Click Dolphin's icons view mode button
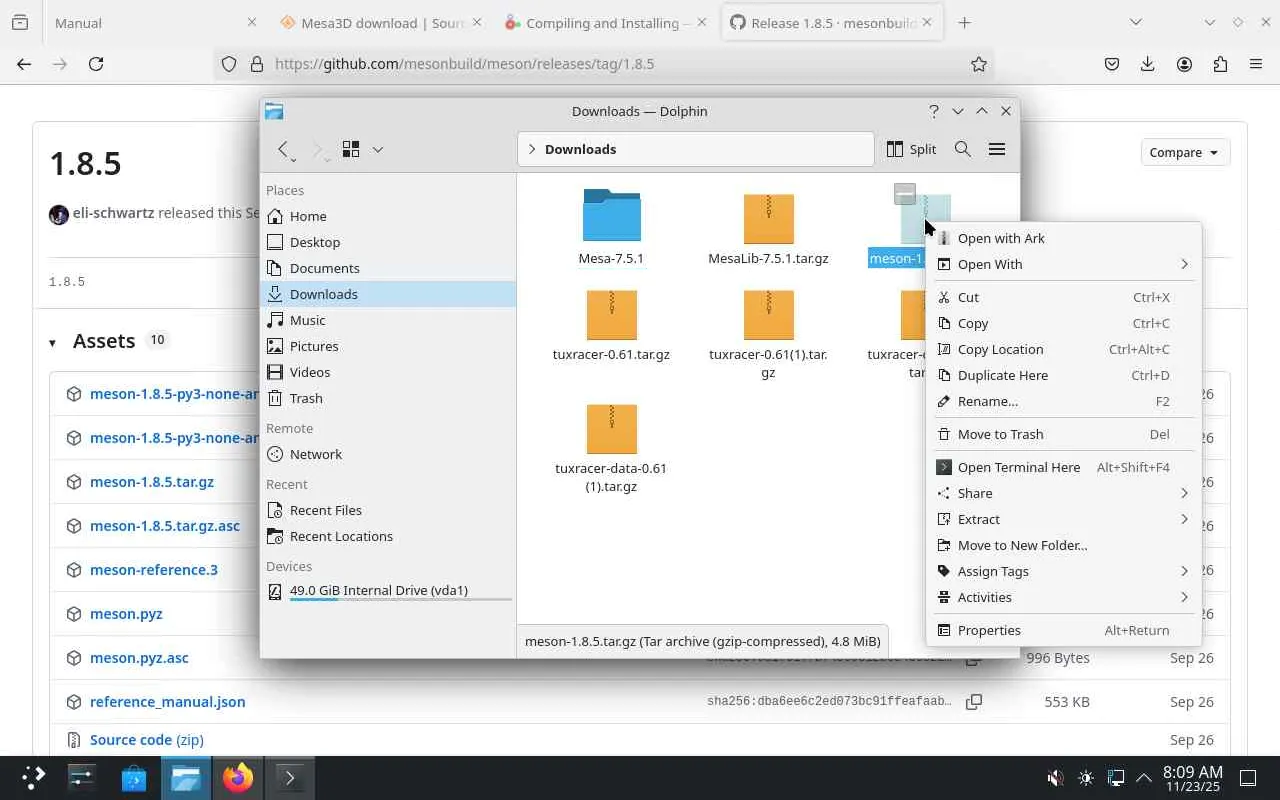This screenshot has width=1280, height=800. (351, 149)
